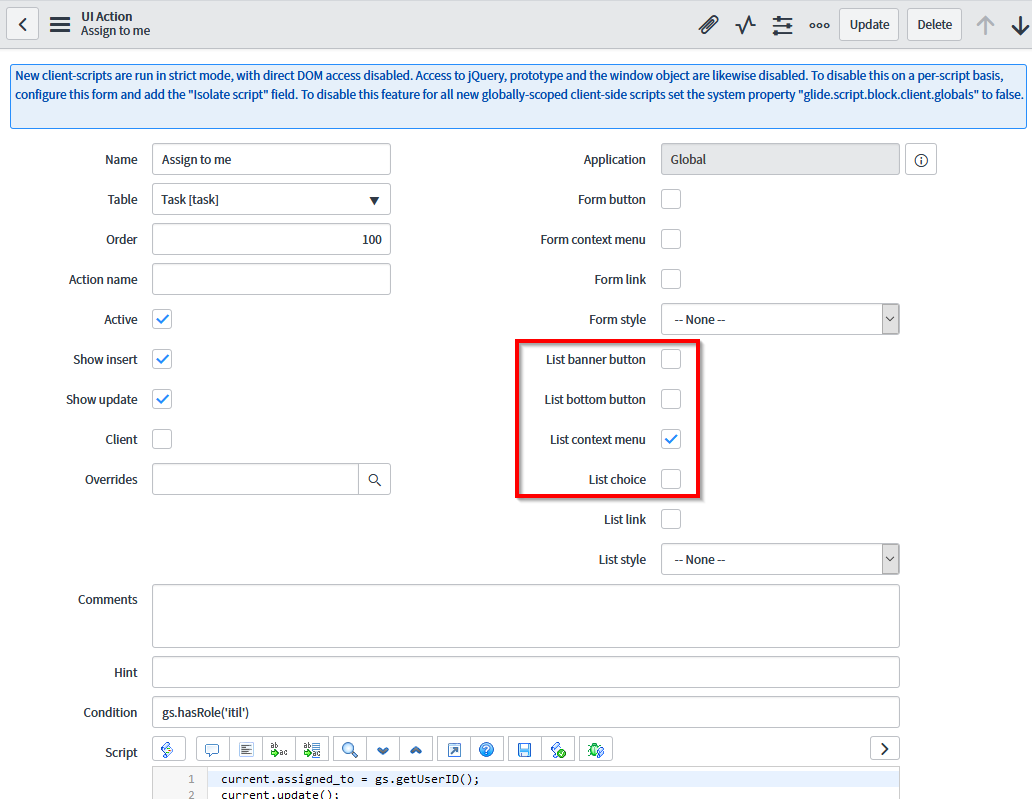Expand script toolbar right arrow
Image resolution: width=1032 pixels, height=799 pixels.
885,749
